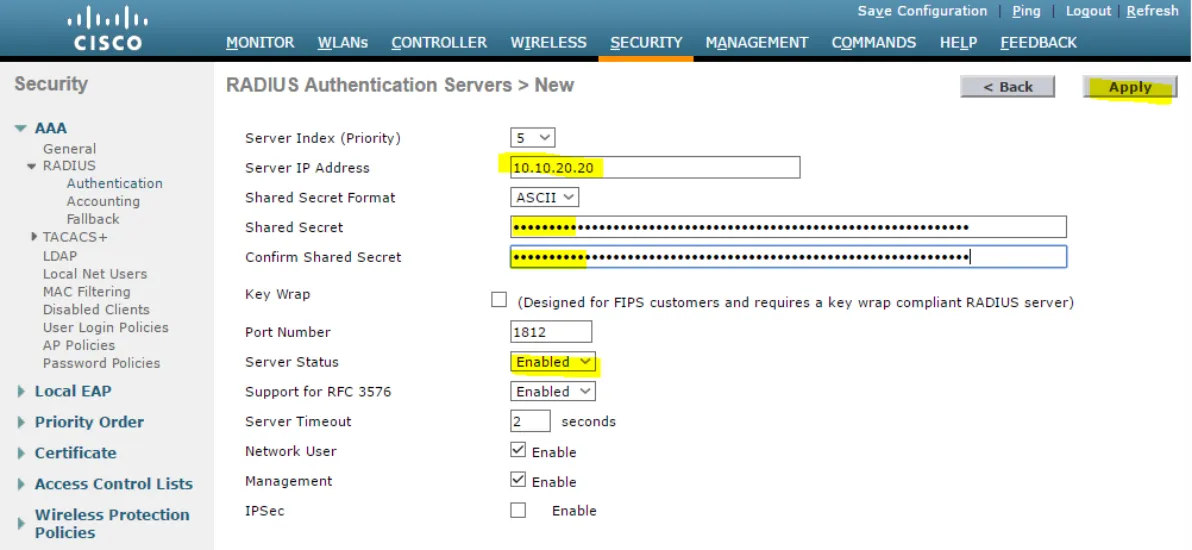1192x550 pixels.
Task: Expand the TACACS+ tree node
Action: [x=34, y=237]
